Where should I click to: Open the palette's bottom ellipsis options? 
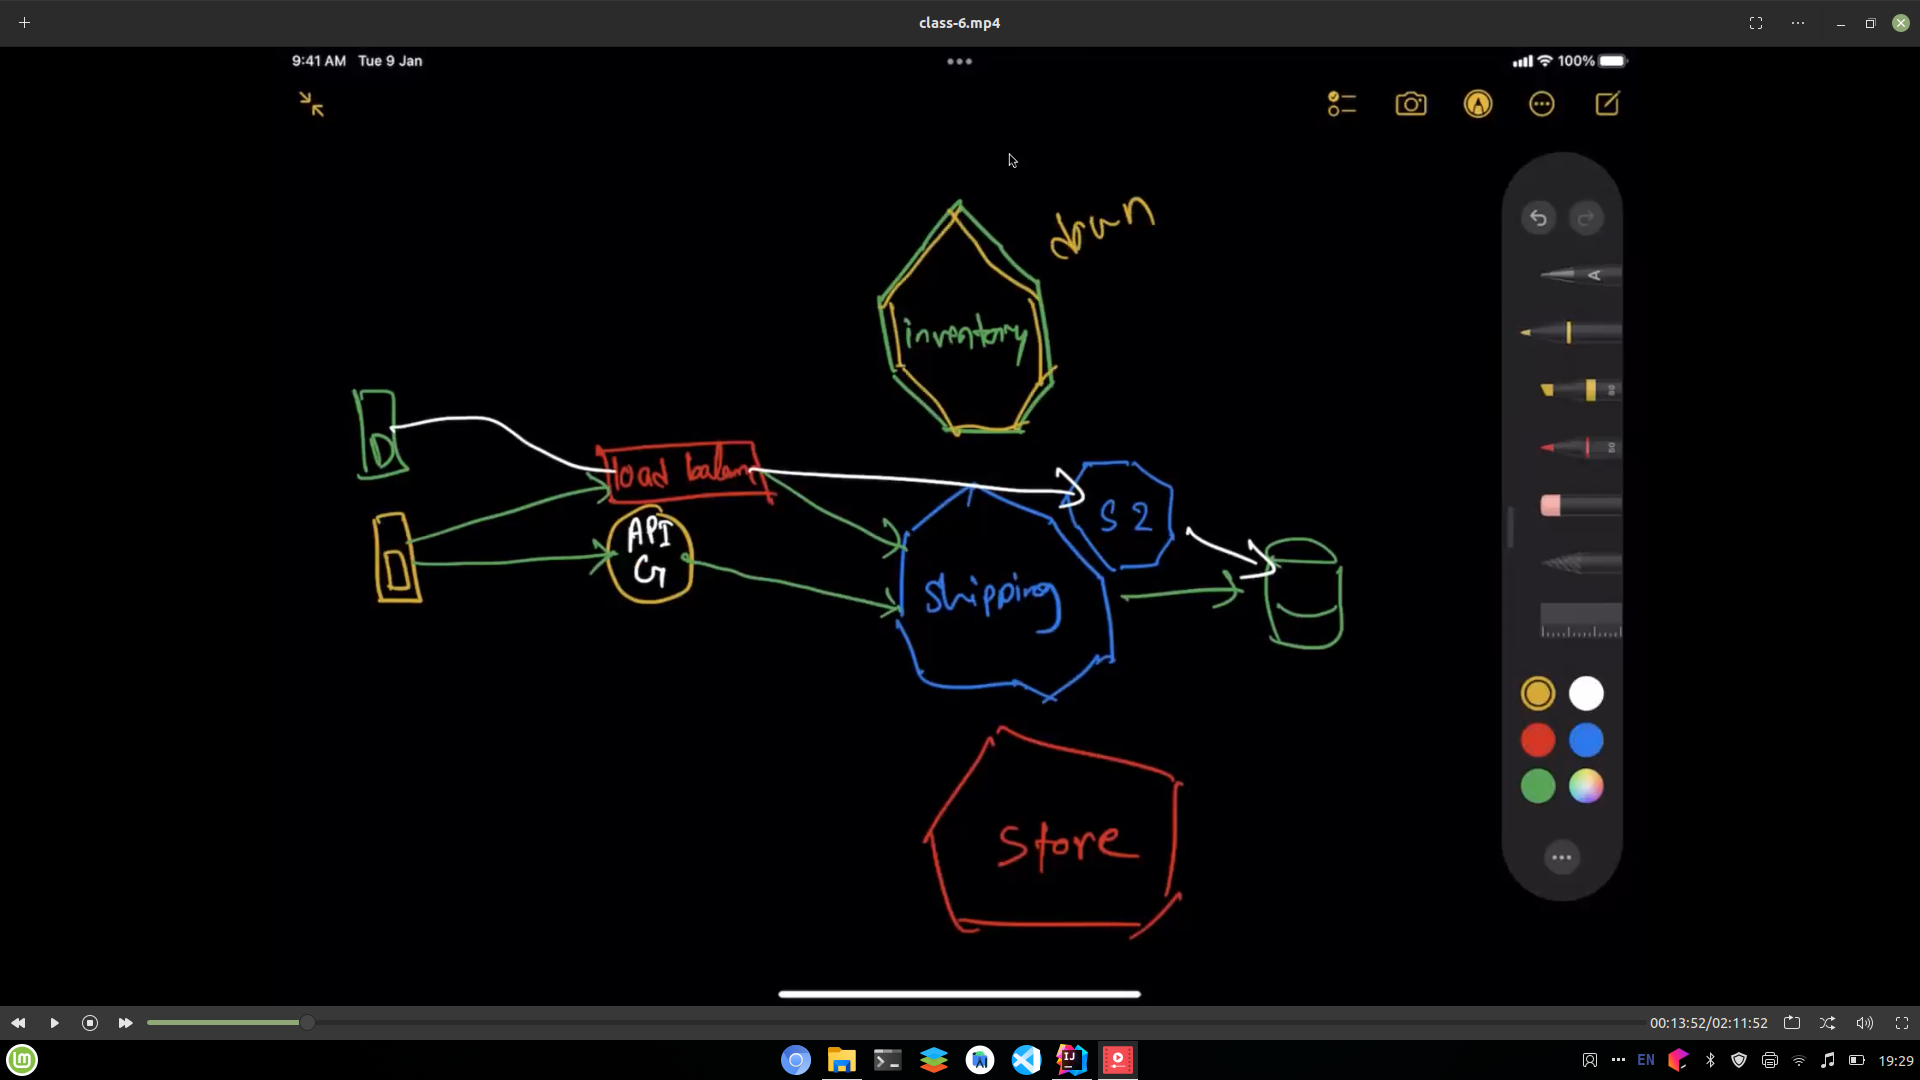pyautogui.click(x=1562, y=857)
